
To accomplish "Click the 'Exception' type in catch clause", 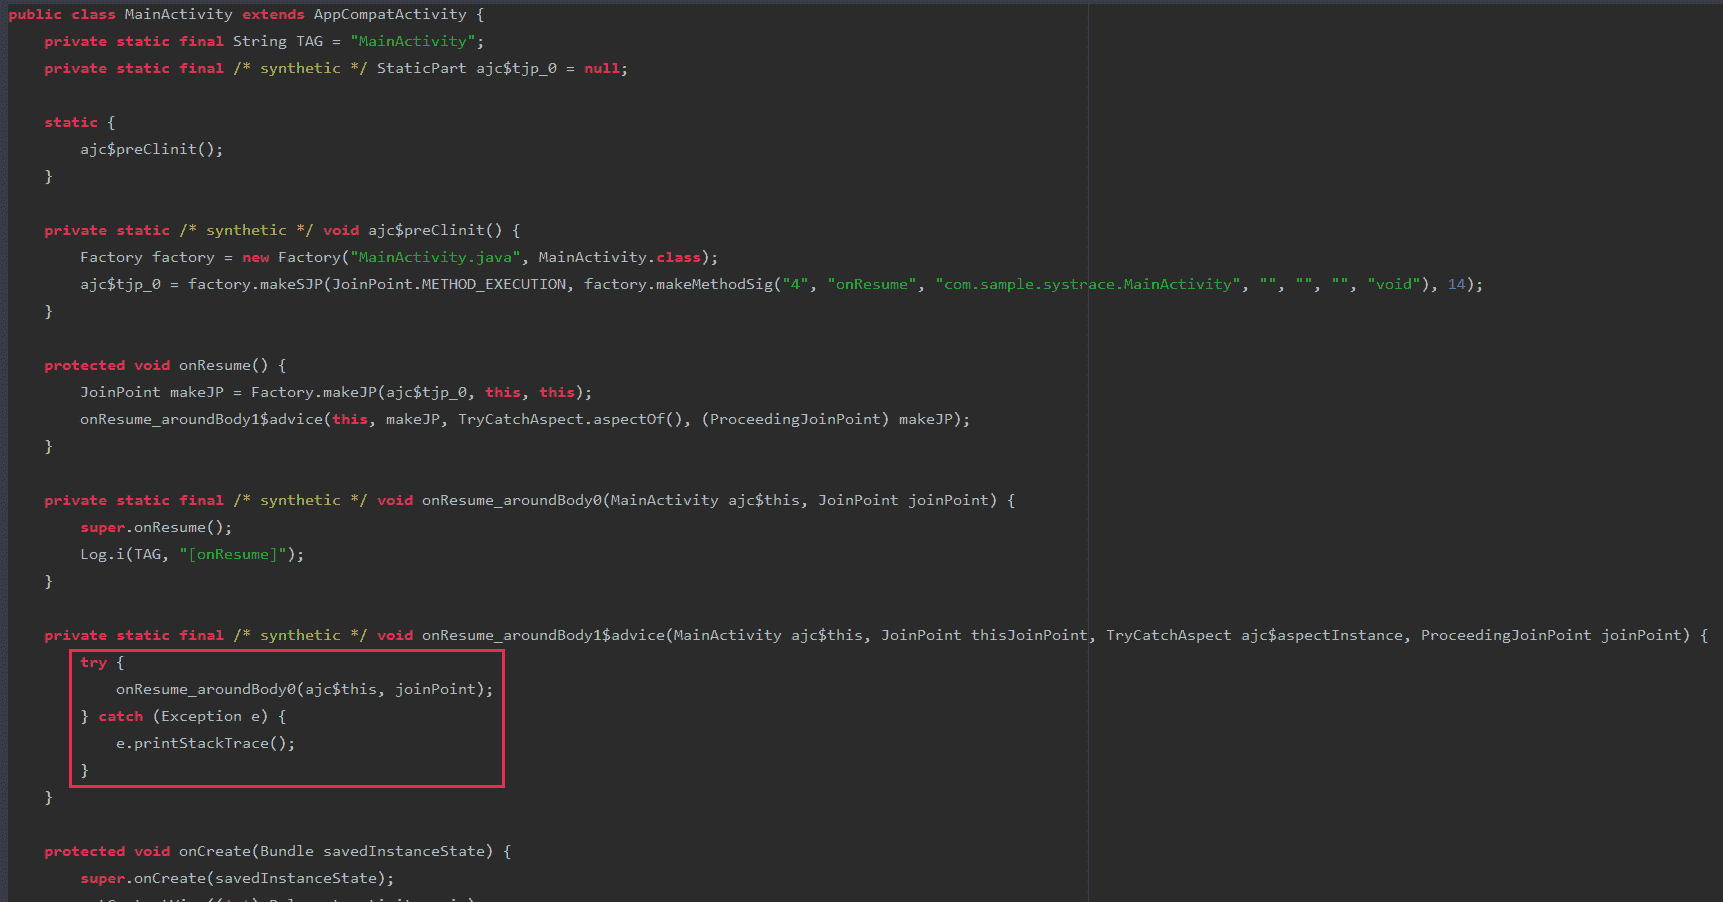I will click(201, 716).
